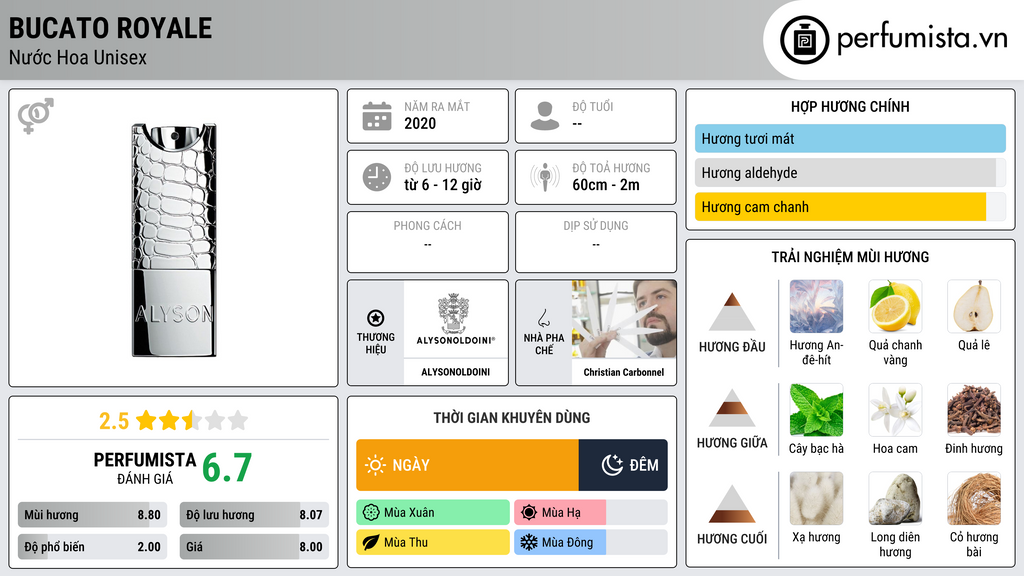The width and height of the screenshot is (1024, 576).
Task: Click the Thời gian khuyên dùng heading
Action: (x=512, y=417)
